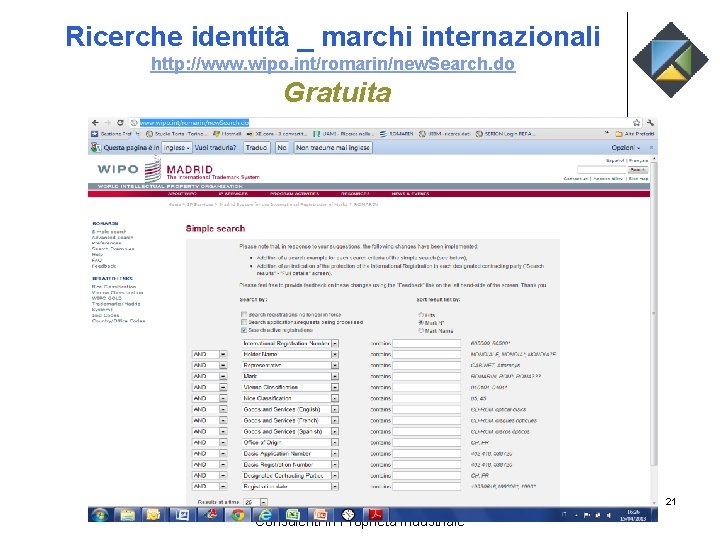Image resolution: width=720 pixels, height=540 pixels.
Task: Open PowerPoint from the taskbar
Action: (320, 515)
